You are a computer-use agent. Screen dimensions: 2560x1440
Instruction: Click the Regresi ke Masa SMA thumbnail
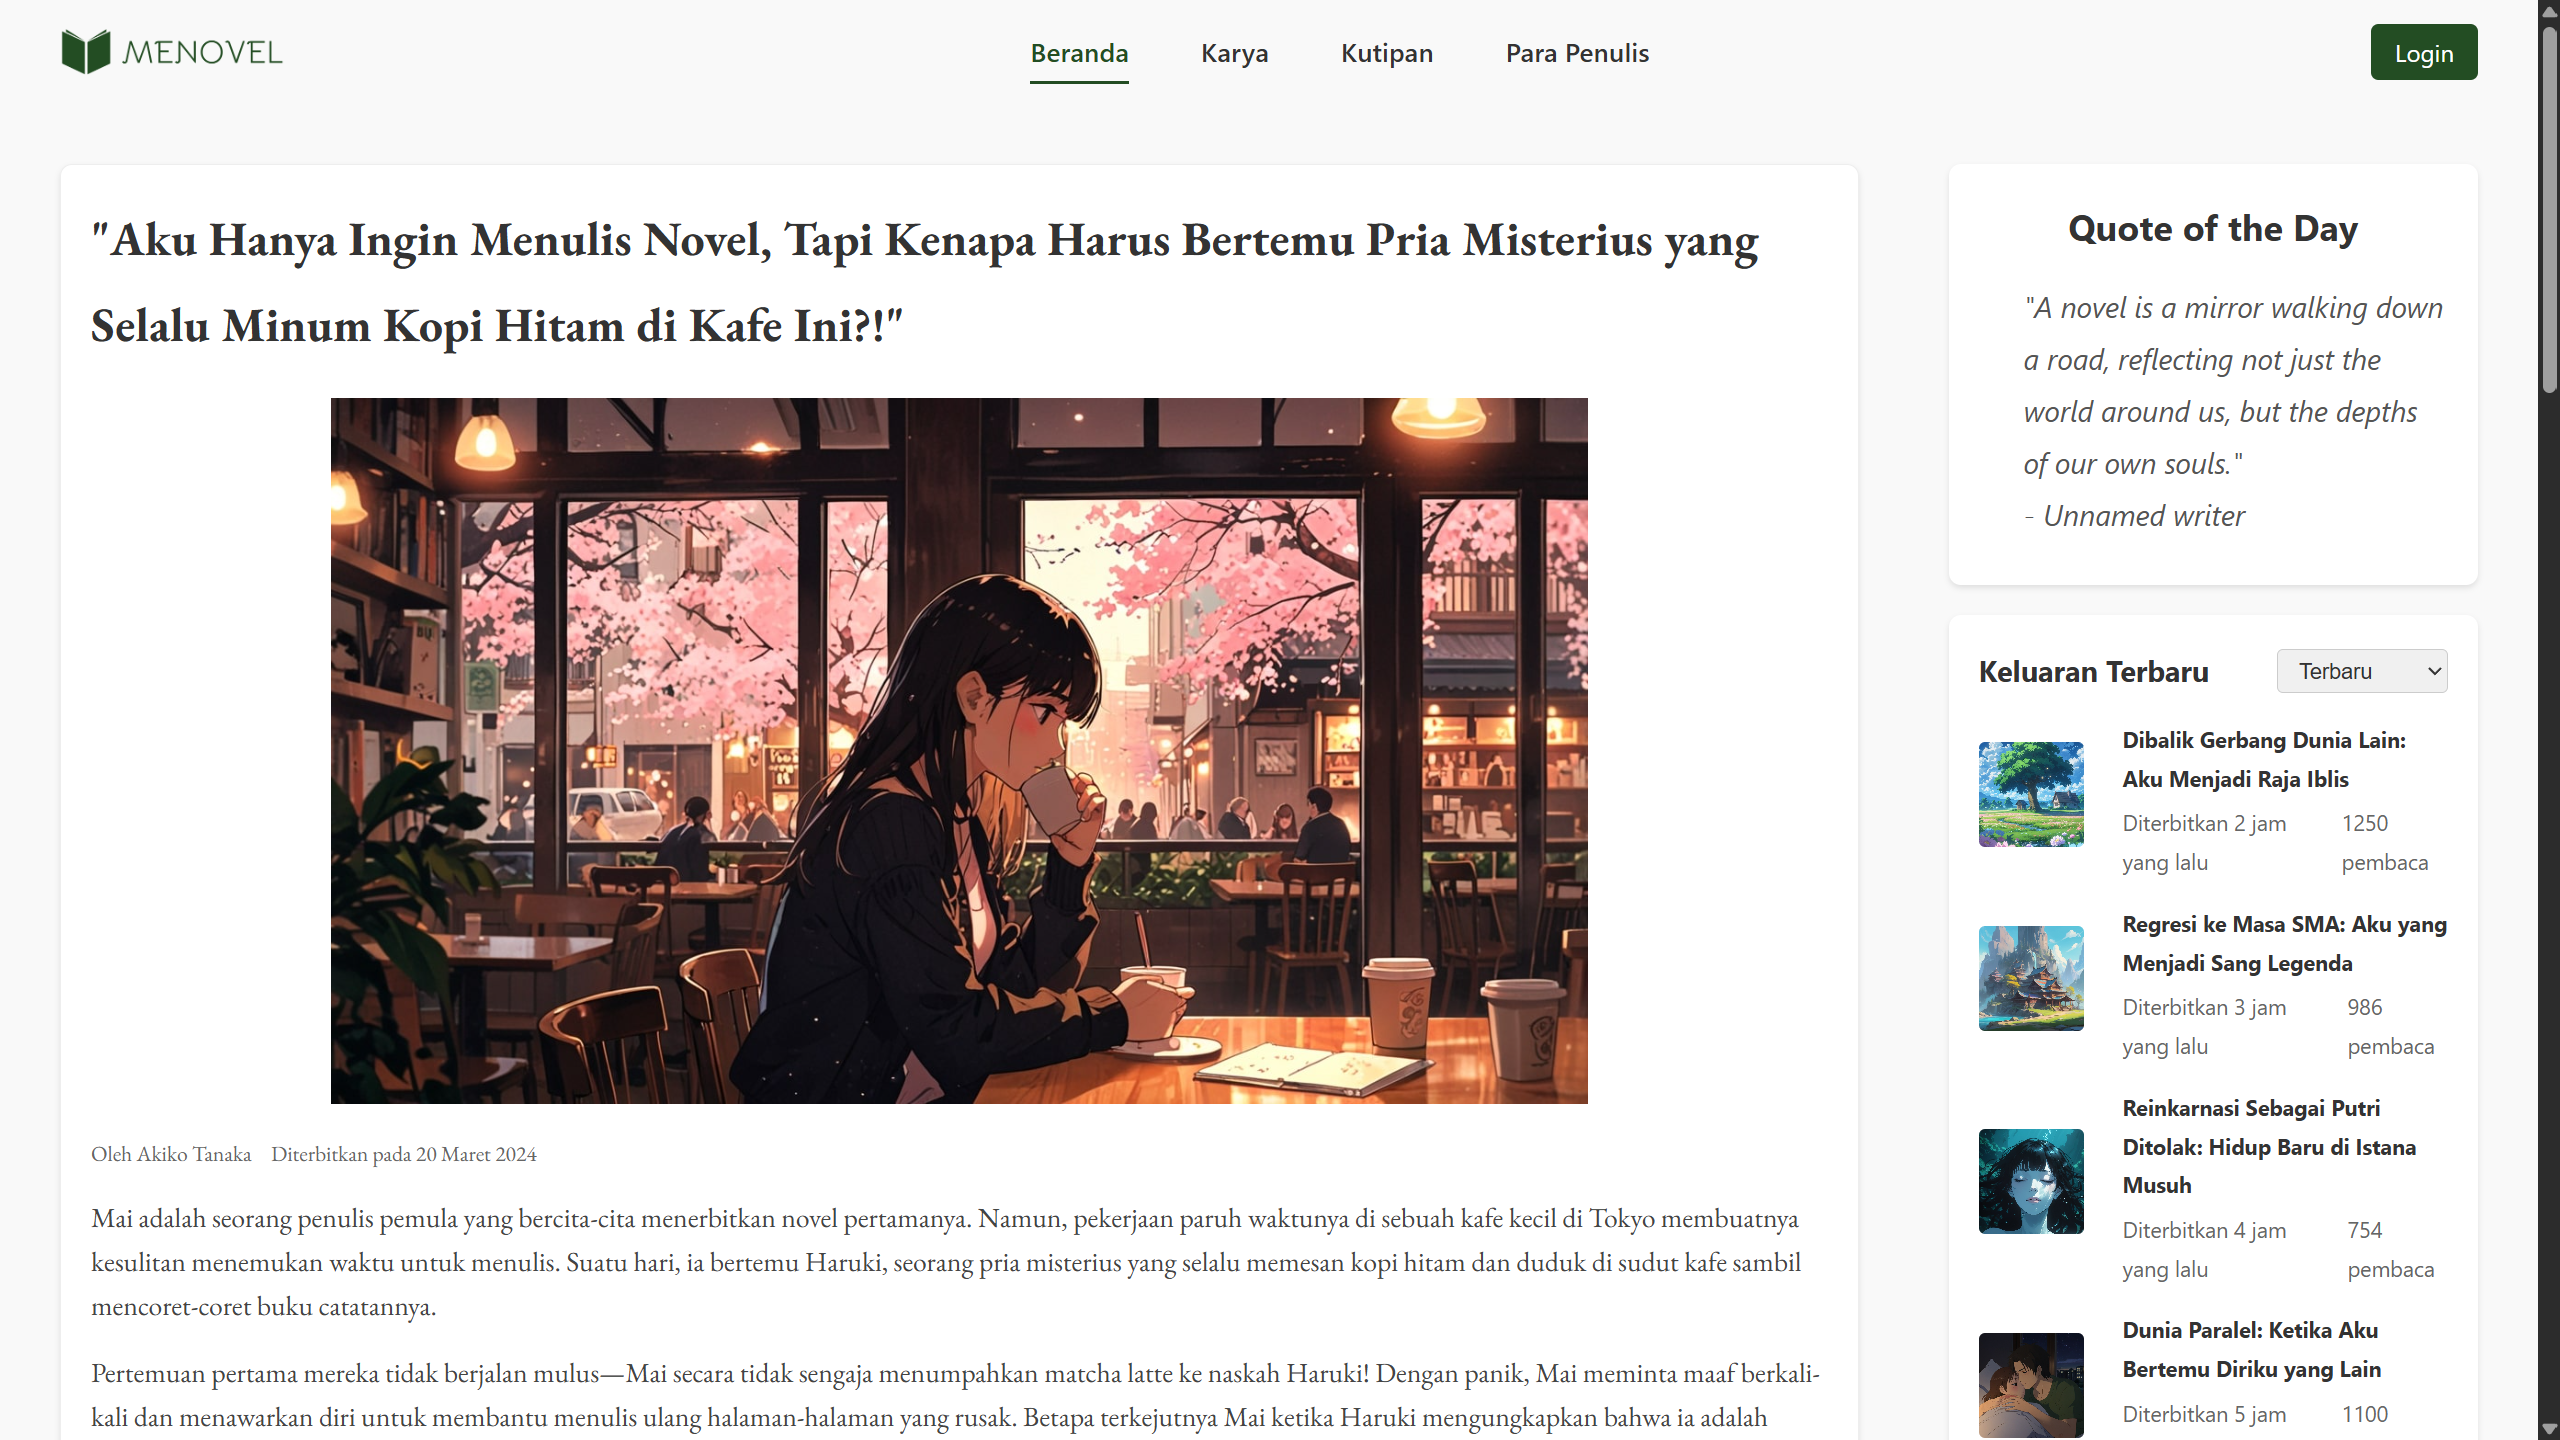[x=2031, y=978]
